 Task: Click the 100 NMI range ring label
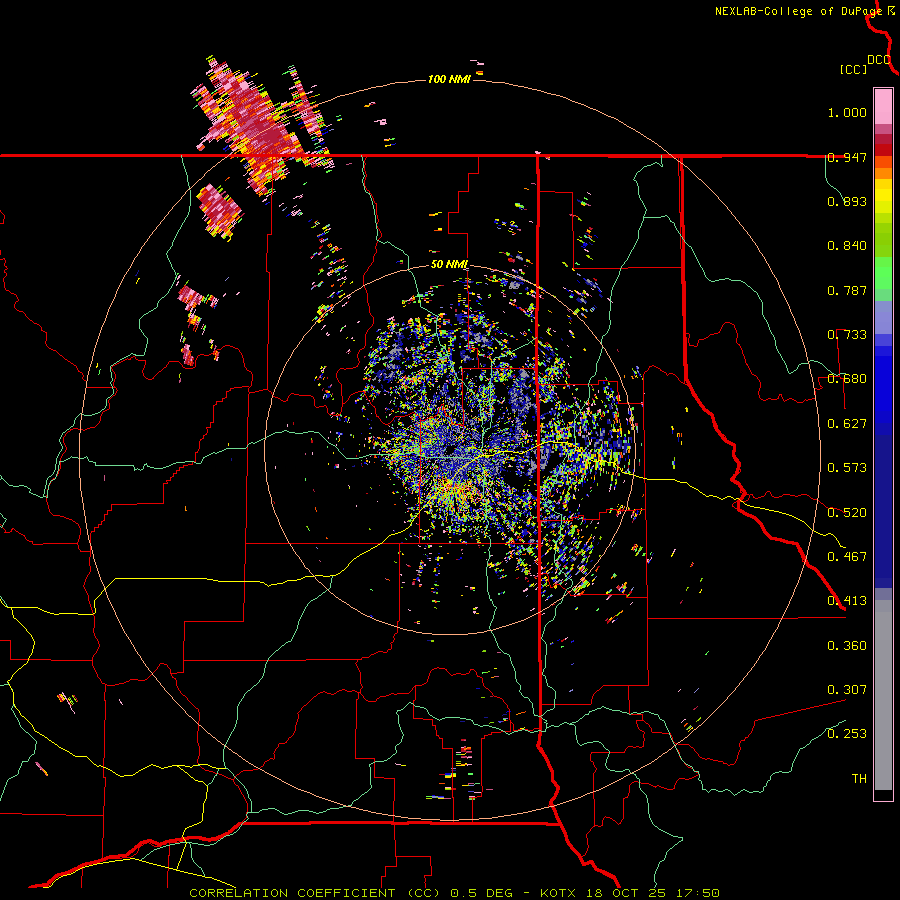449,79
